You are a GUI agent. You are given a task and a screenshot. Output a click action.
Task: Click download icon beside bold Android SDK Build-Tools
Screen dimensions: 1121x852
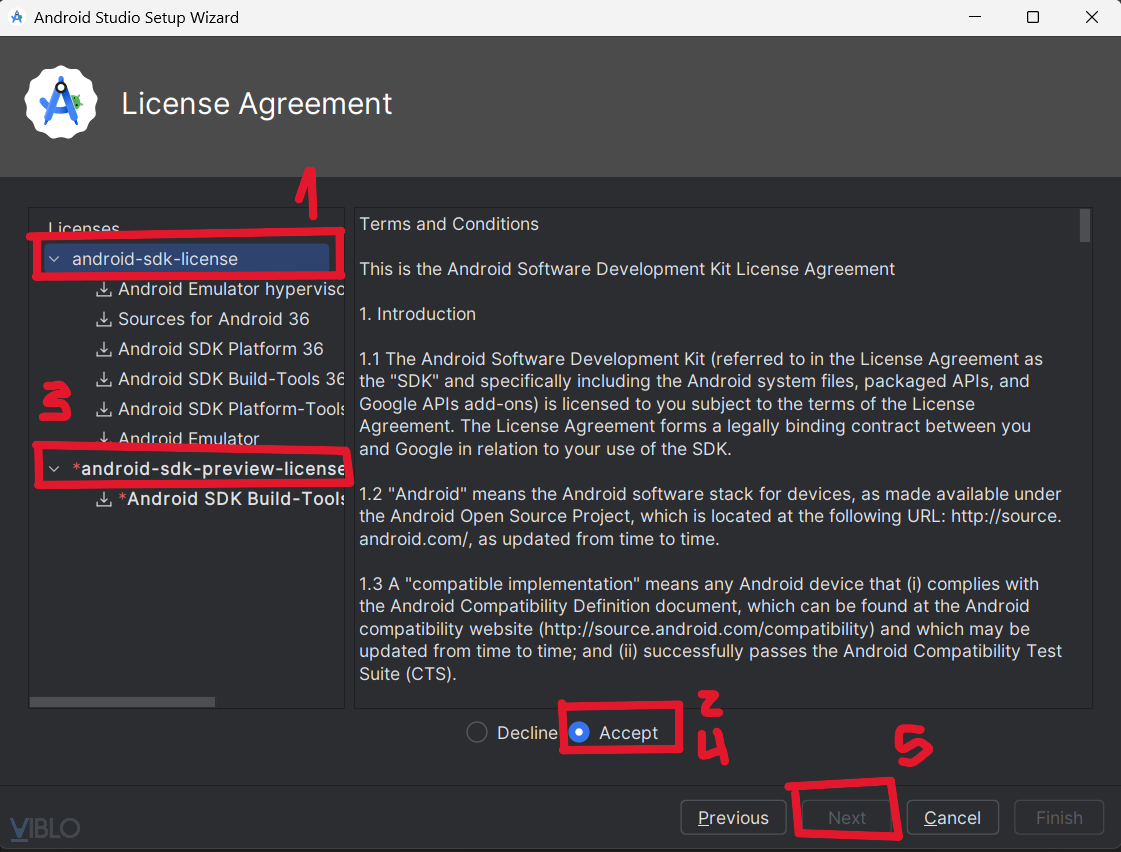click(x=103, y=499)
